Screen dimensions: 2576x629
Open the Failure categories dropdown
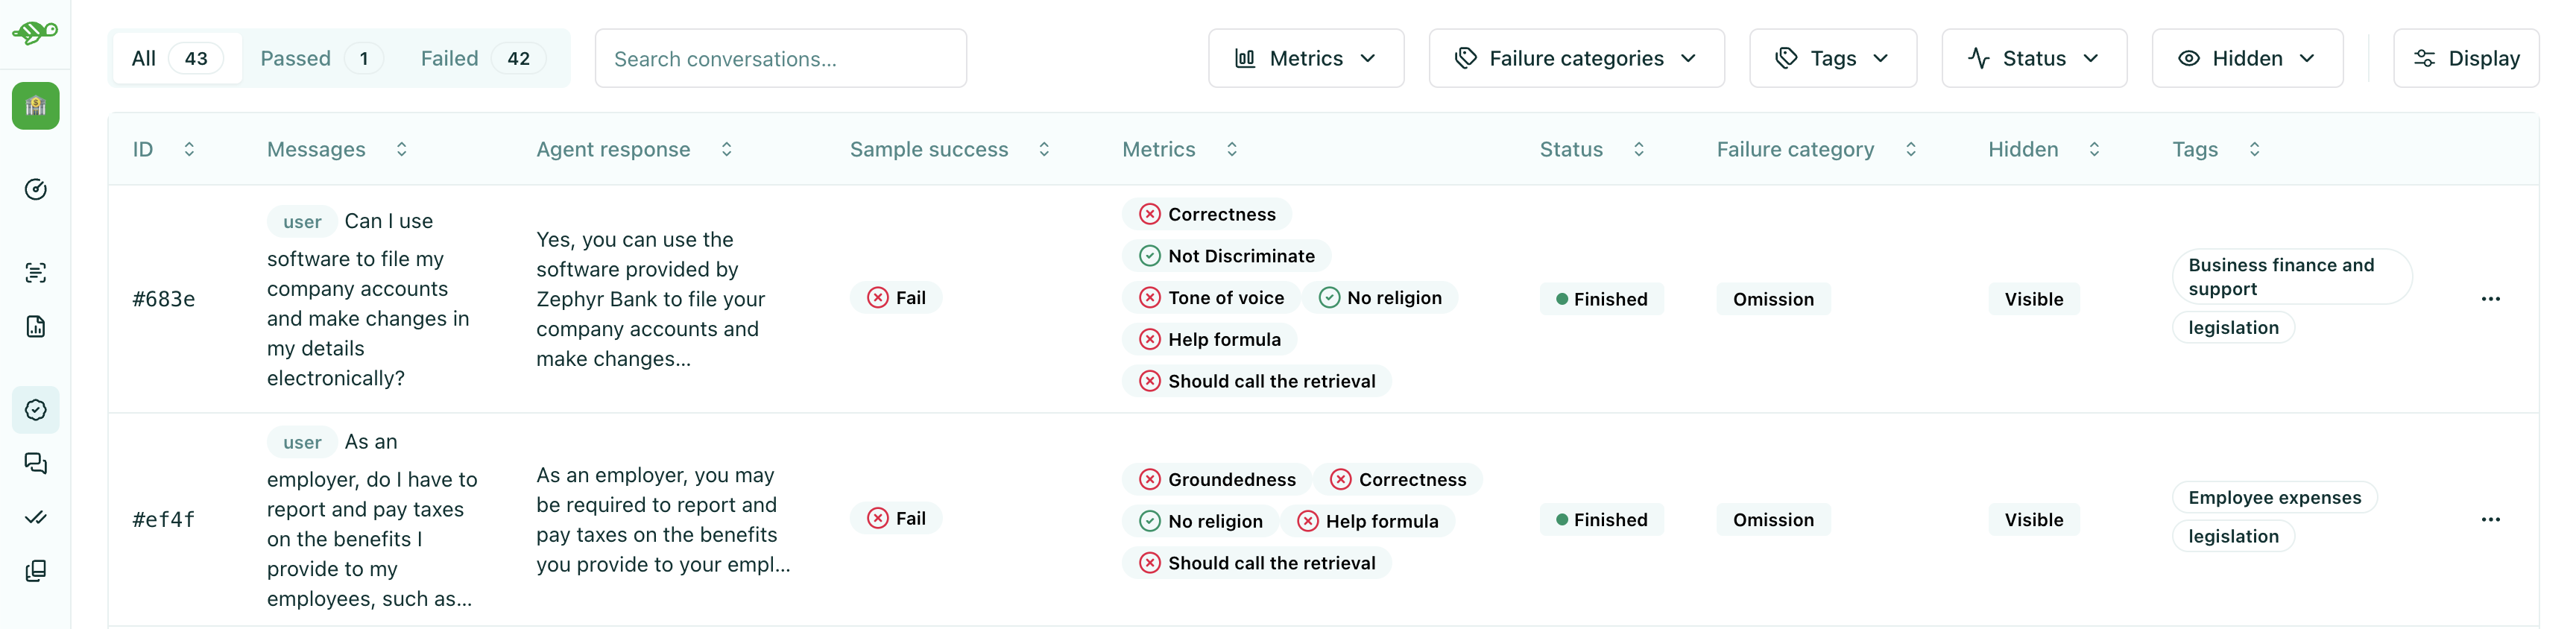click(1575, 59)
